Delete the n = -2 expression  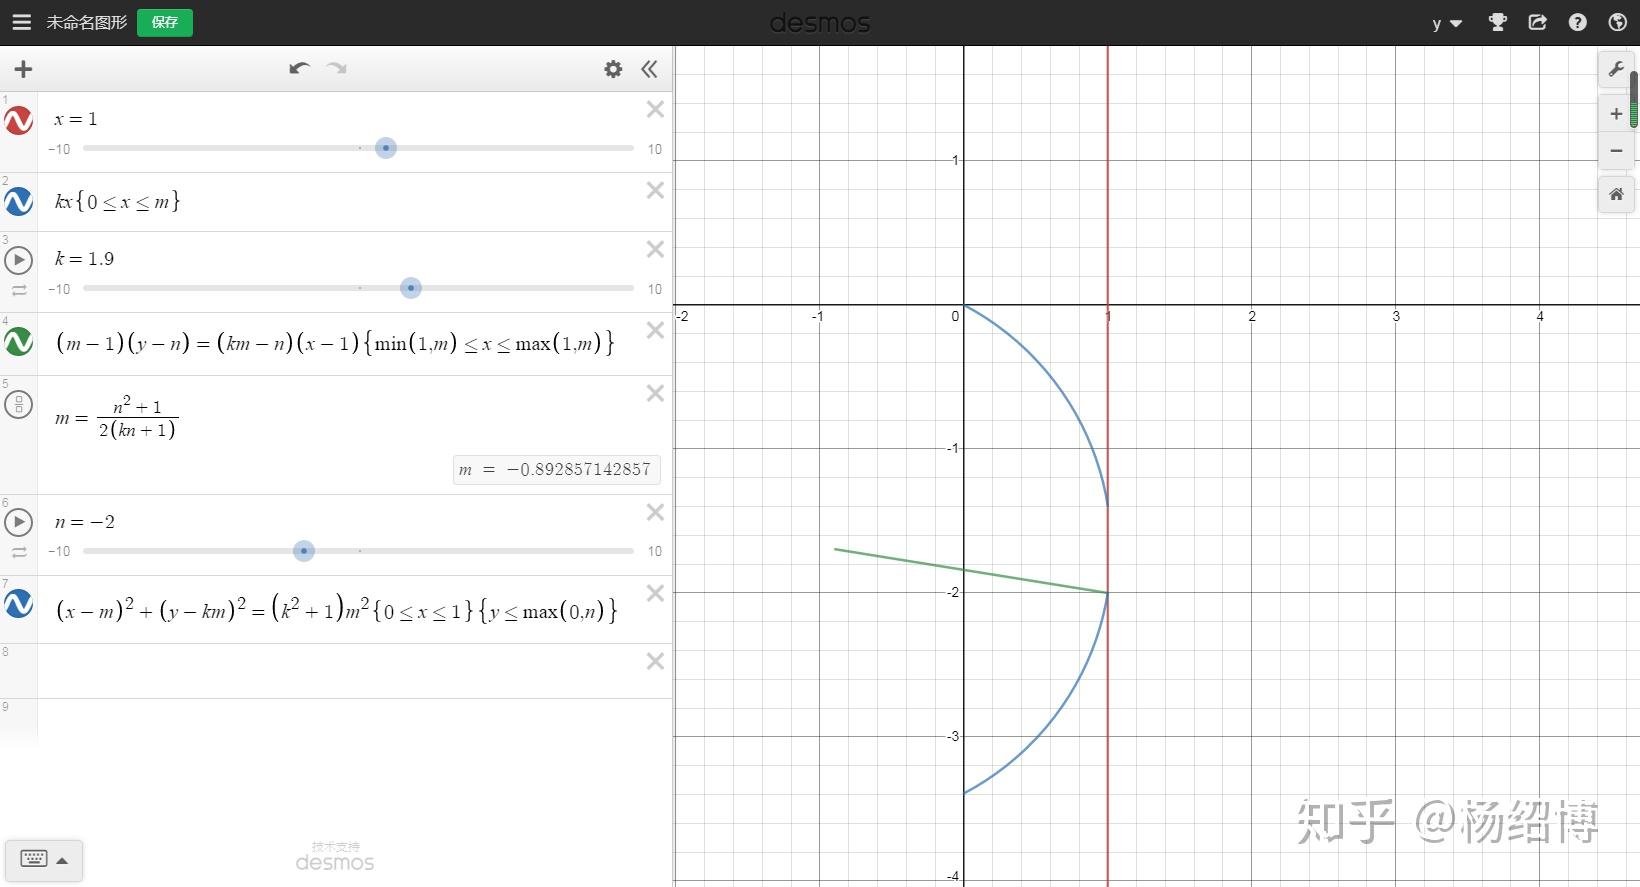coord(655,512)
